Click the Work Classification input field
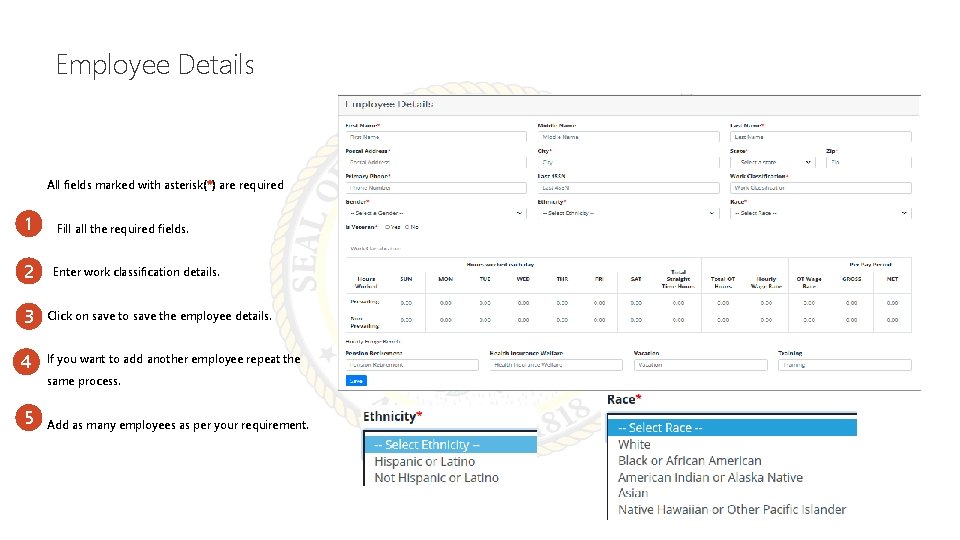Screen dimensions: 960x540 [x=820, y=188]
